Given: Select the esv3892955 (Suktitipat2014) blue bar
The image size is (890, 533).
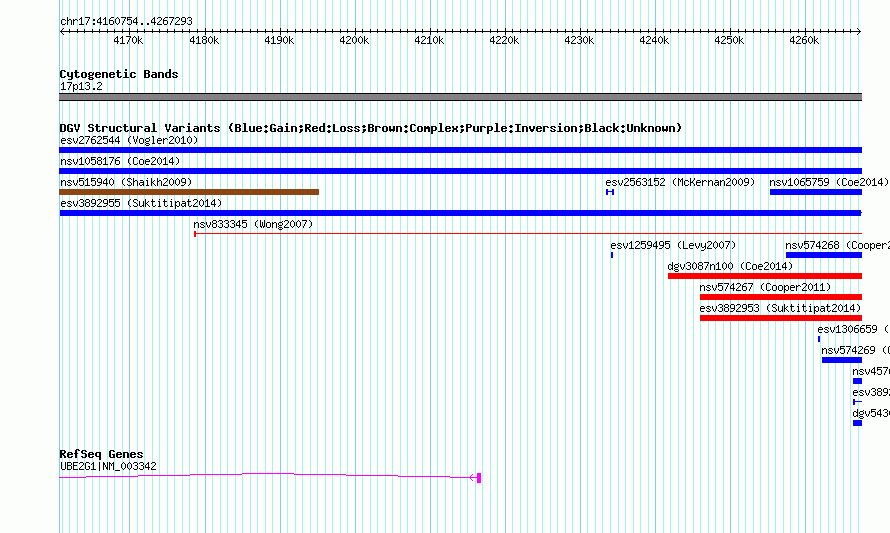Looking at the screenshot, I should click(460, 213).
